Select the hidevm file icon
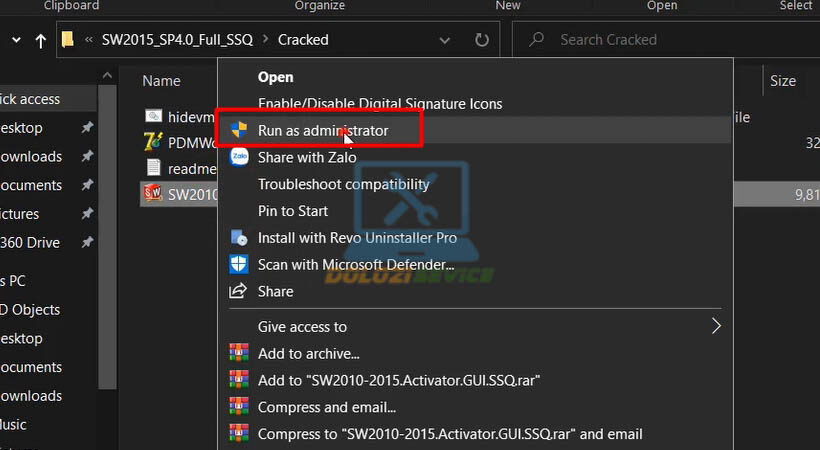 click(x=153, y=116)
